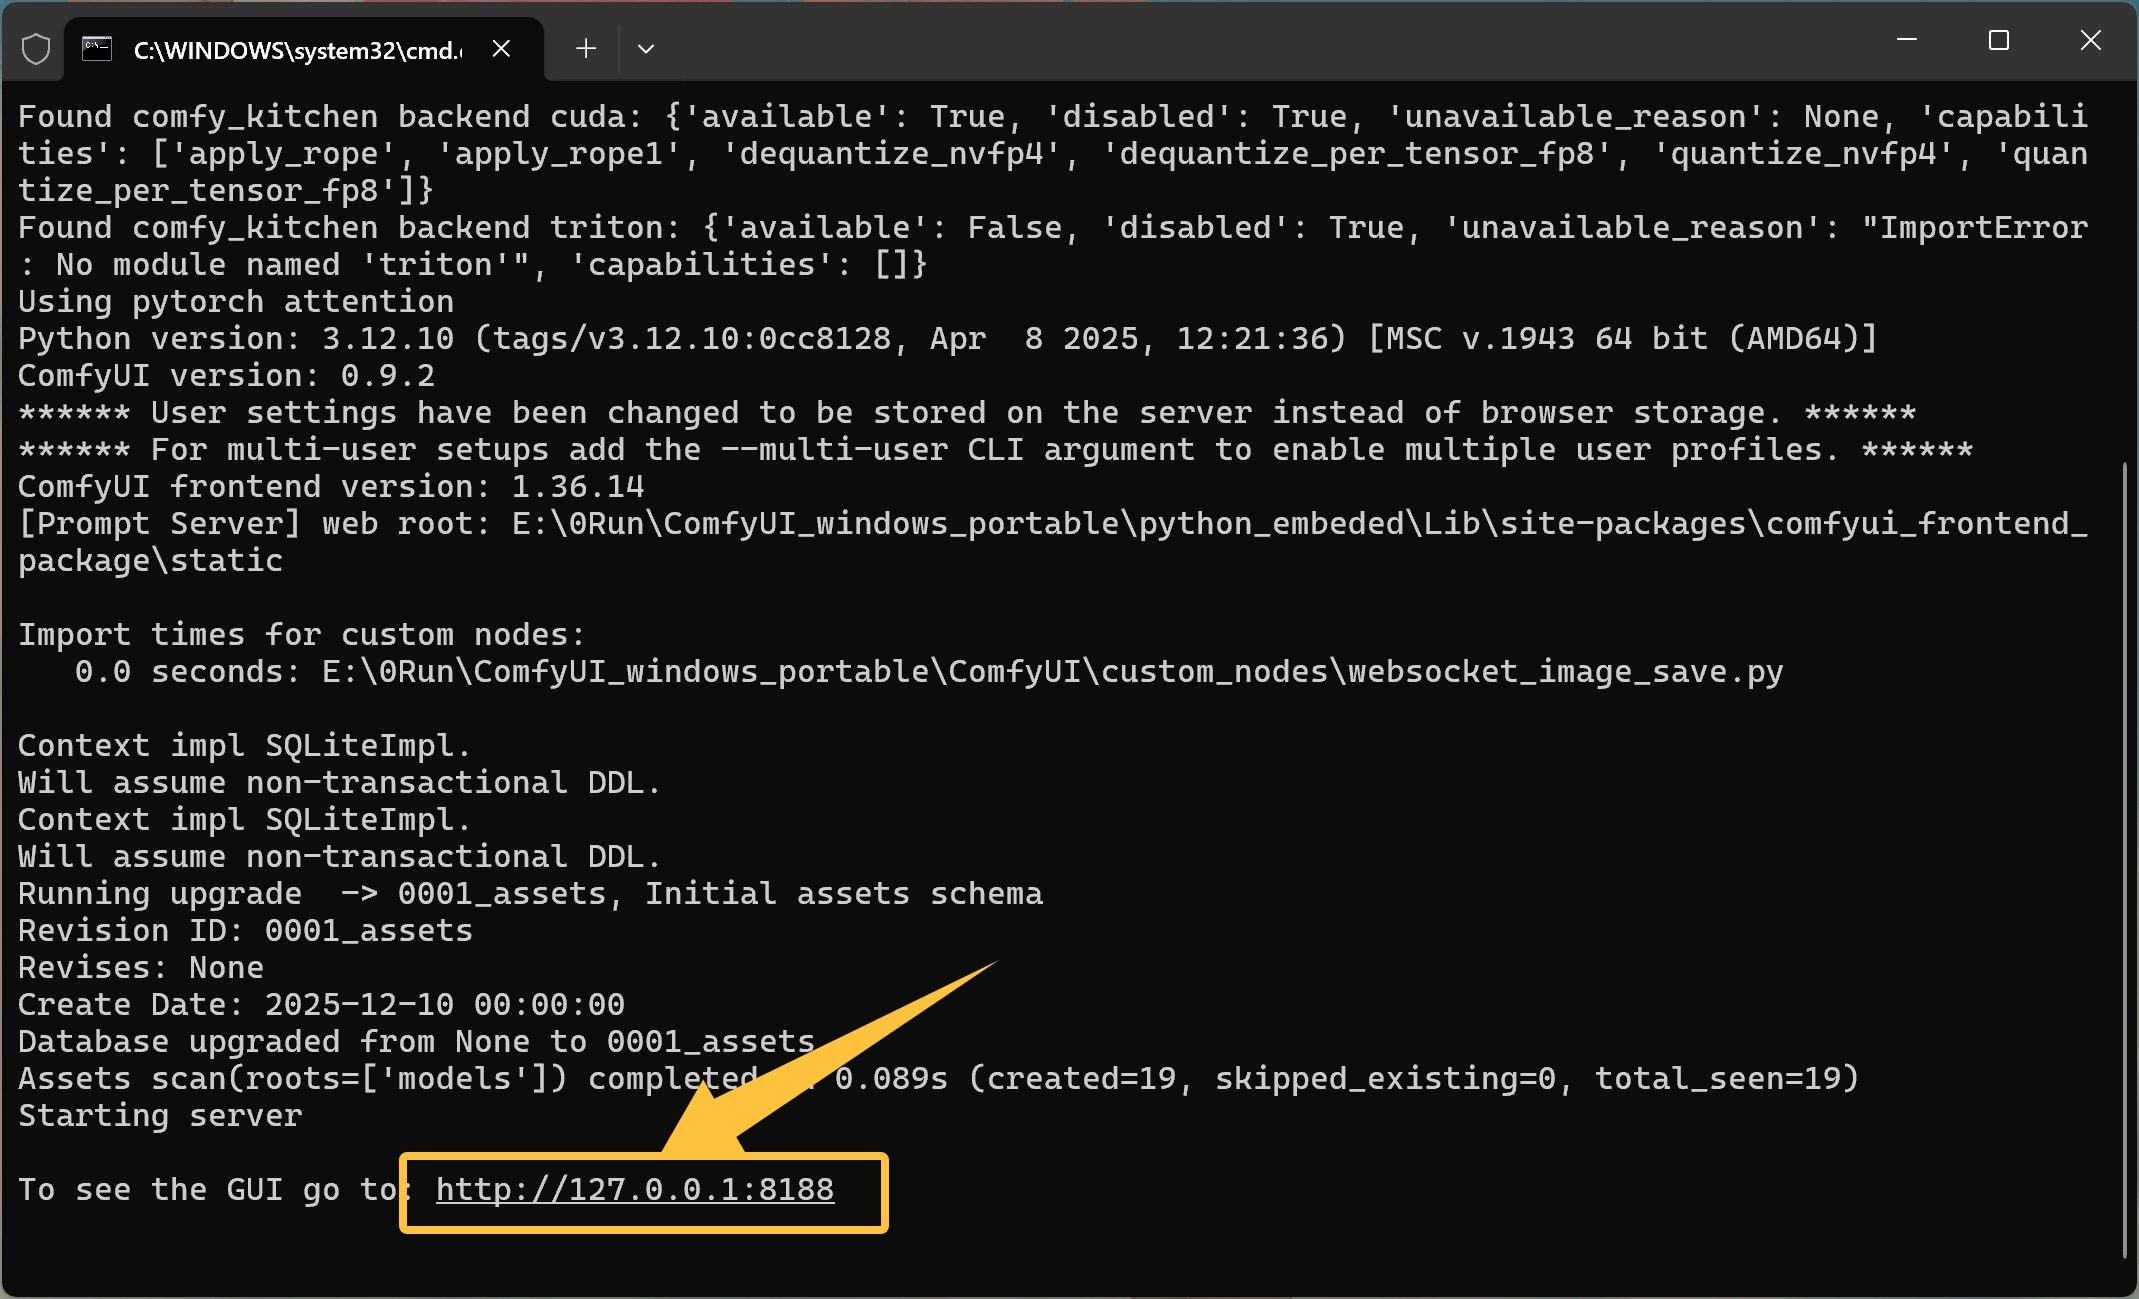Click the 'ComfyUI frontend version: 1.36.14' text
Screen dimensions: 2139x1299
pos(330,487)
